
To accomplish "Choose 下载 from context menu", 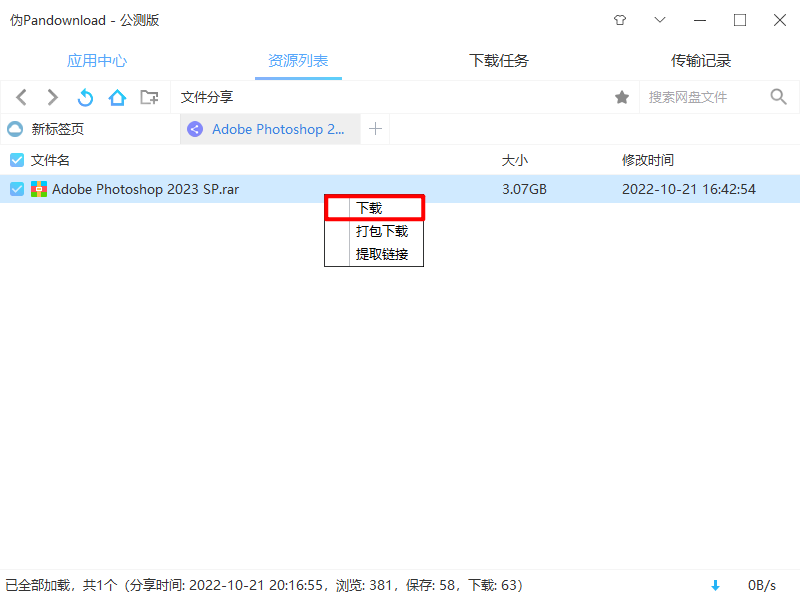I will coord(374,208).
